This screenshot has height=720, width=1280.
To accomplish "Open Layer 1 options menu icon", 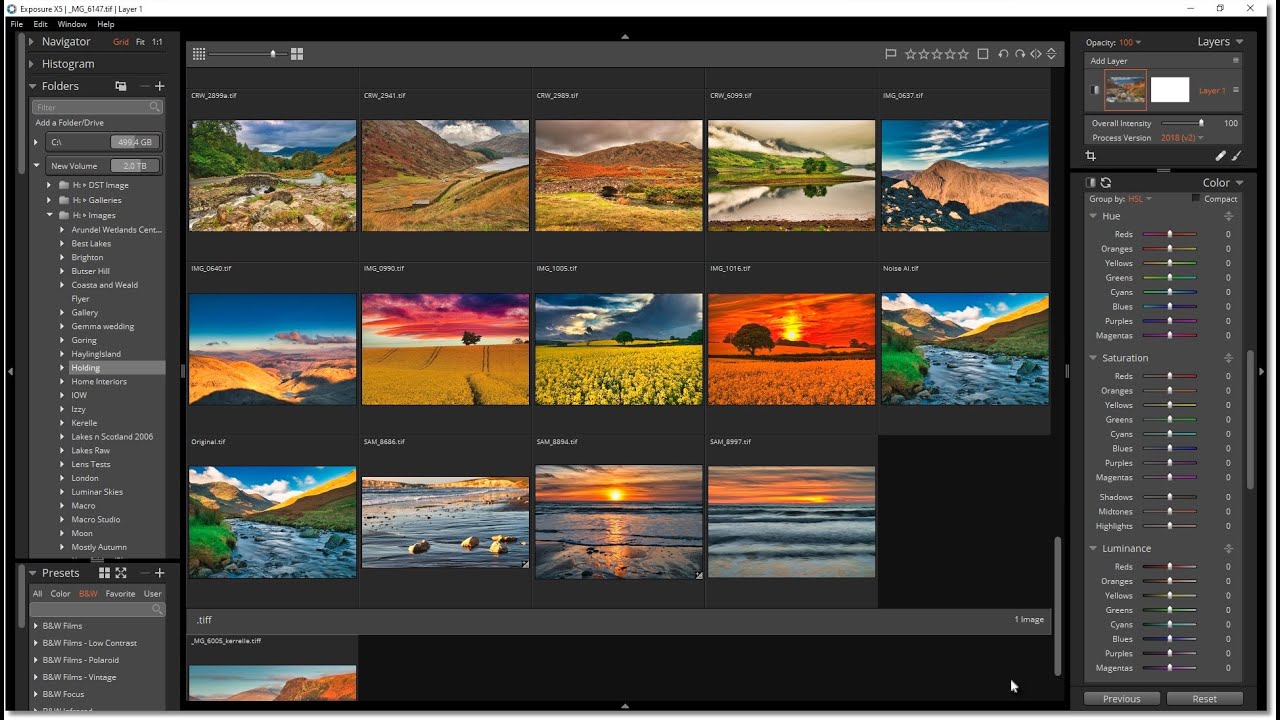I will [1236, 90].
